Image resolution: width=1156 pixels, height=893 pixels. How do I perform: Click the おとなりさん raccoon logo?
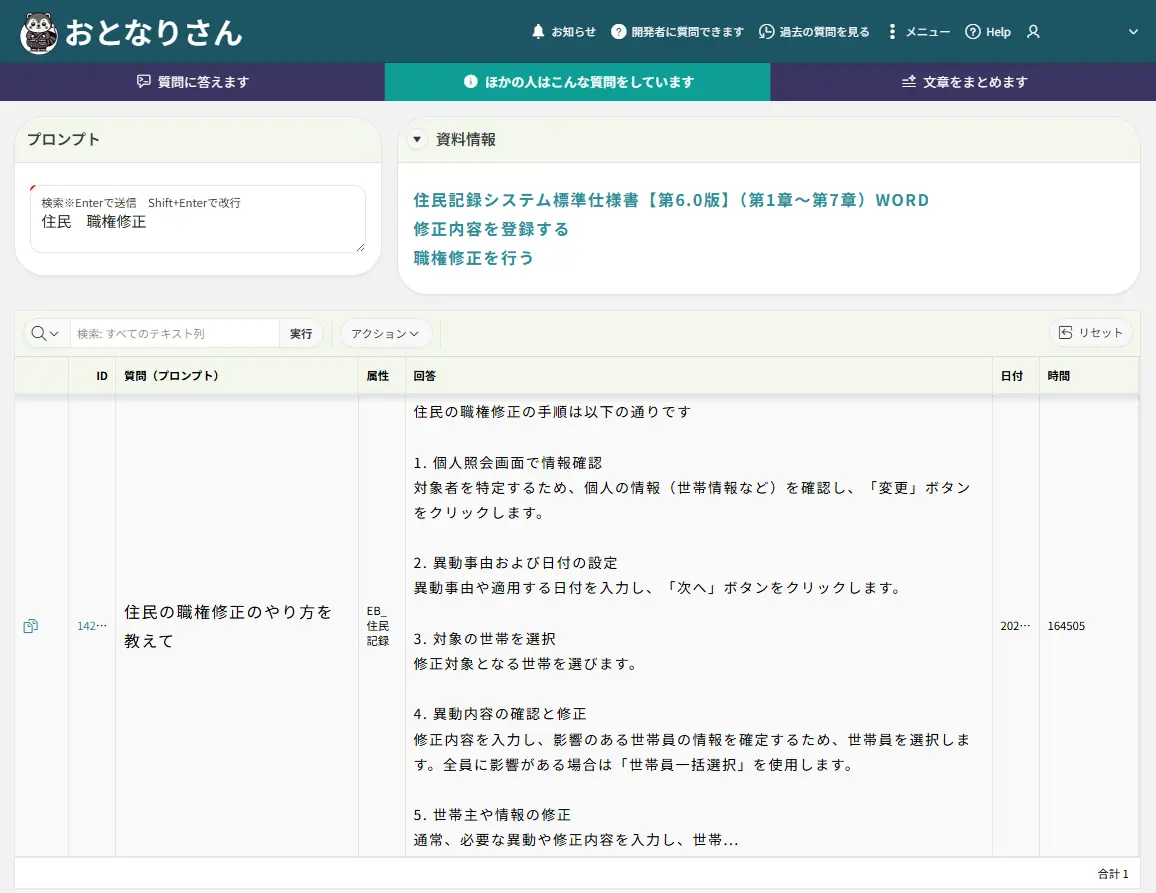pos(39,32)
